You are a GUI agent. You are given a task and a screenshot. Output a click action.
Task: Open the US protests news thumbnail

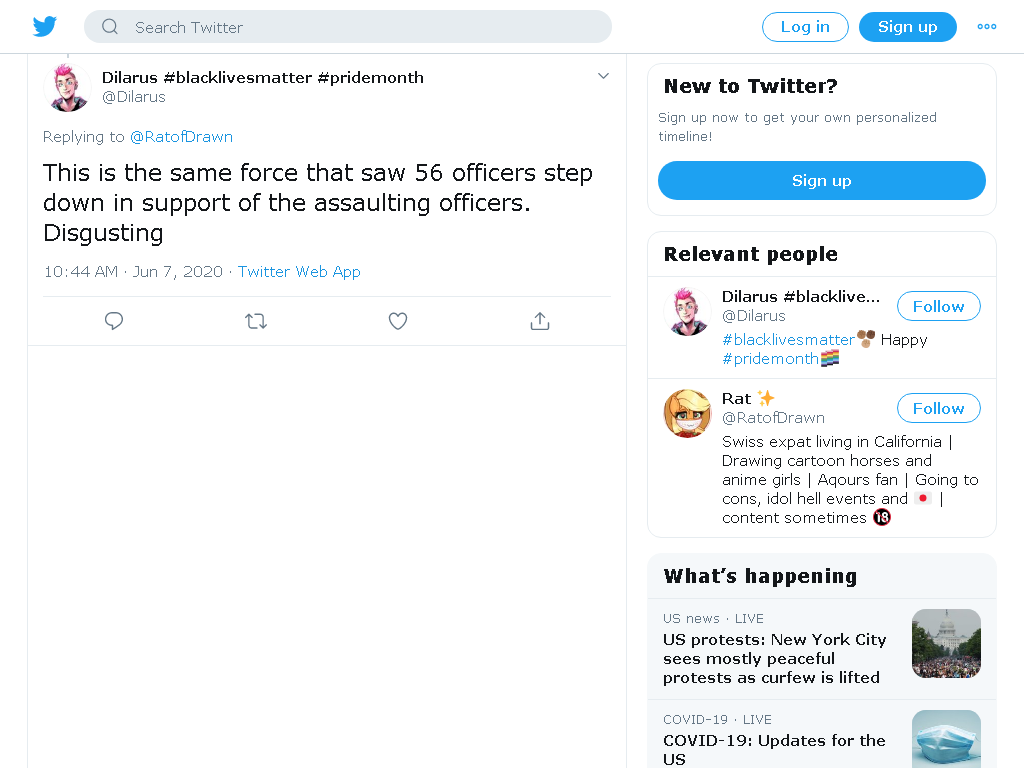pos(946,643)
